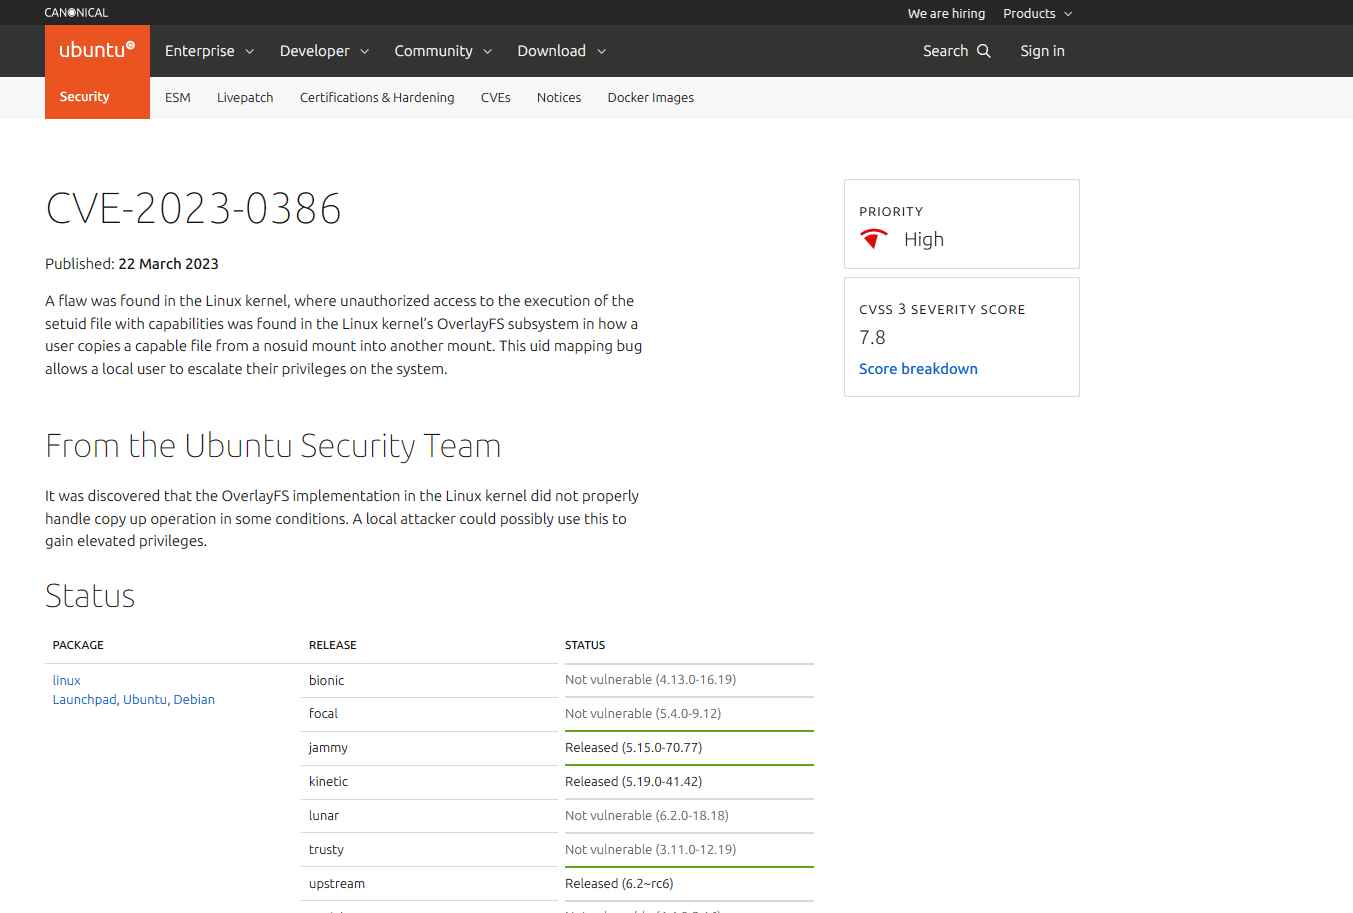Click the RELEASE column header
Viewport: 1353px width, 913px height.
333,645
